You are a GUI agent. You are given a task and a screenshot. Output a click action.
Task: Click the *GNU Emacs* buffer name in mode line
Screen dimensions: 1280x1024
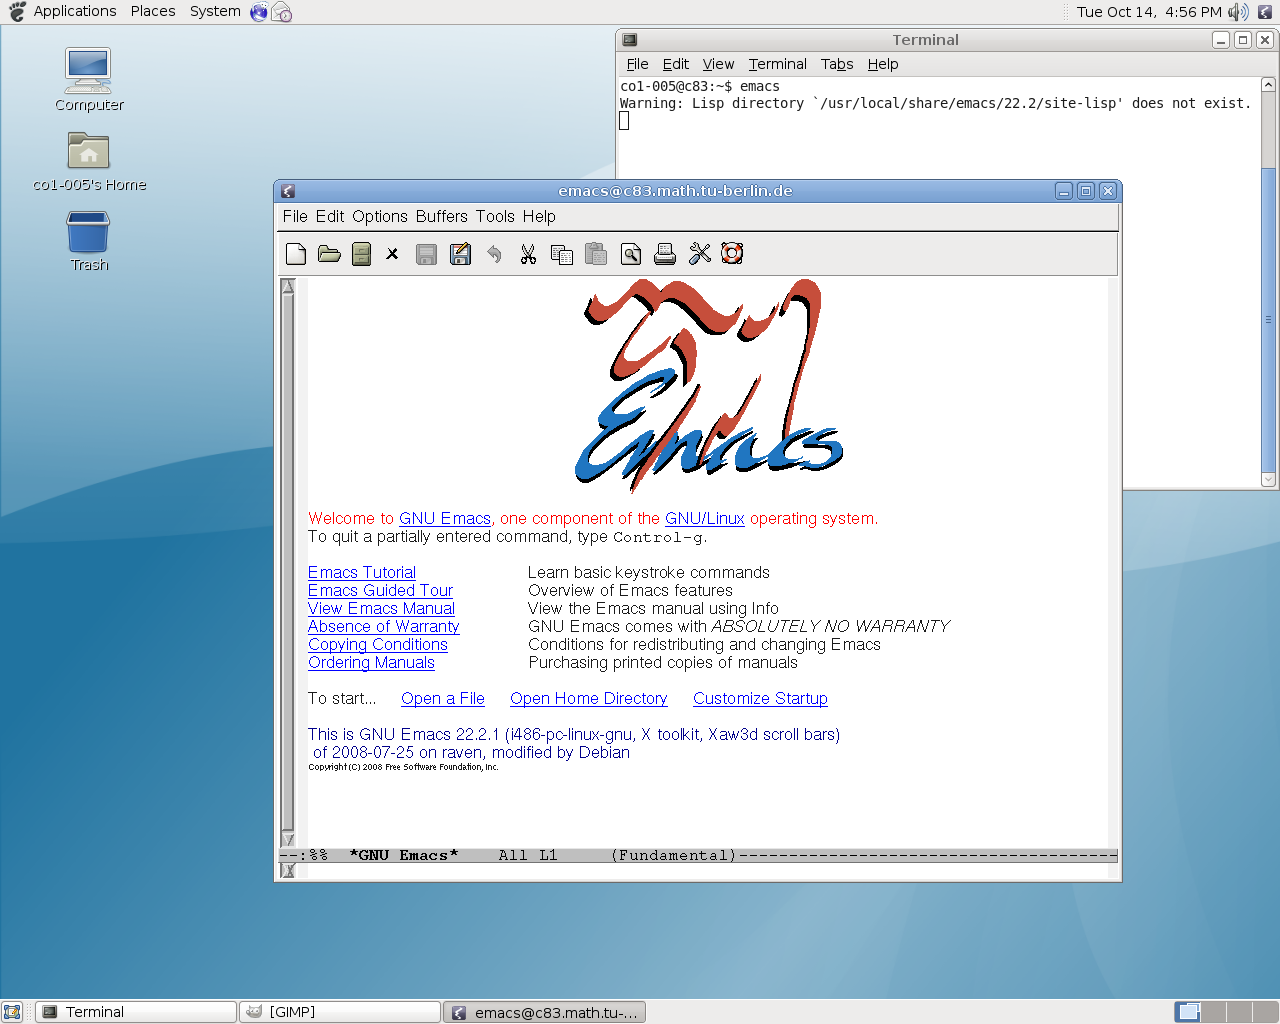click(404, 856)
